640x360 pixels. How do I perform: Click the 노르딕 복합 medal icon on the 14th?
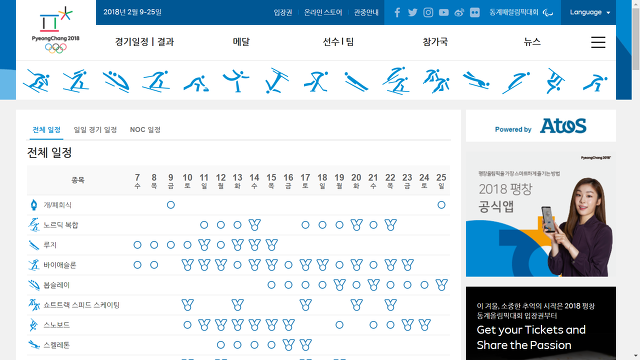click(x=254, y=224)
